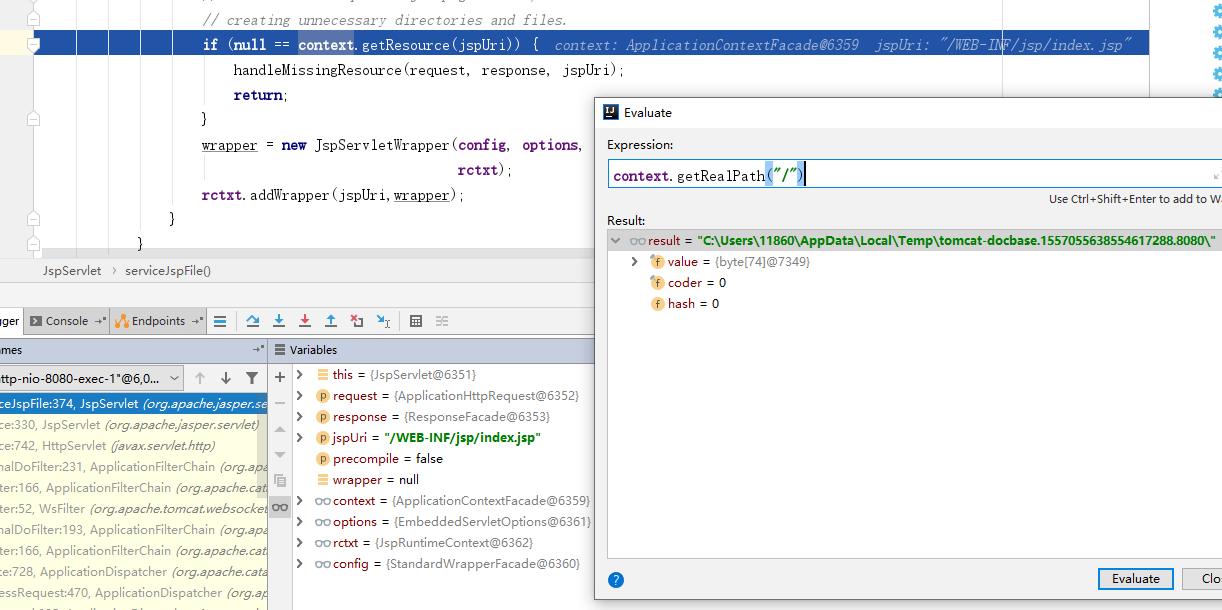Click the Step Out icon
Image resolution: width=1222 pixels, height=610 pixels.
click(x=331, y=321)
